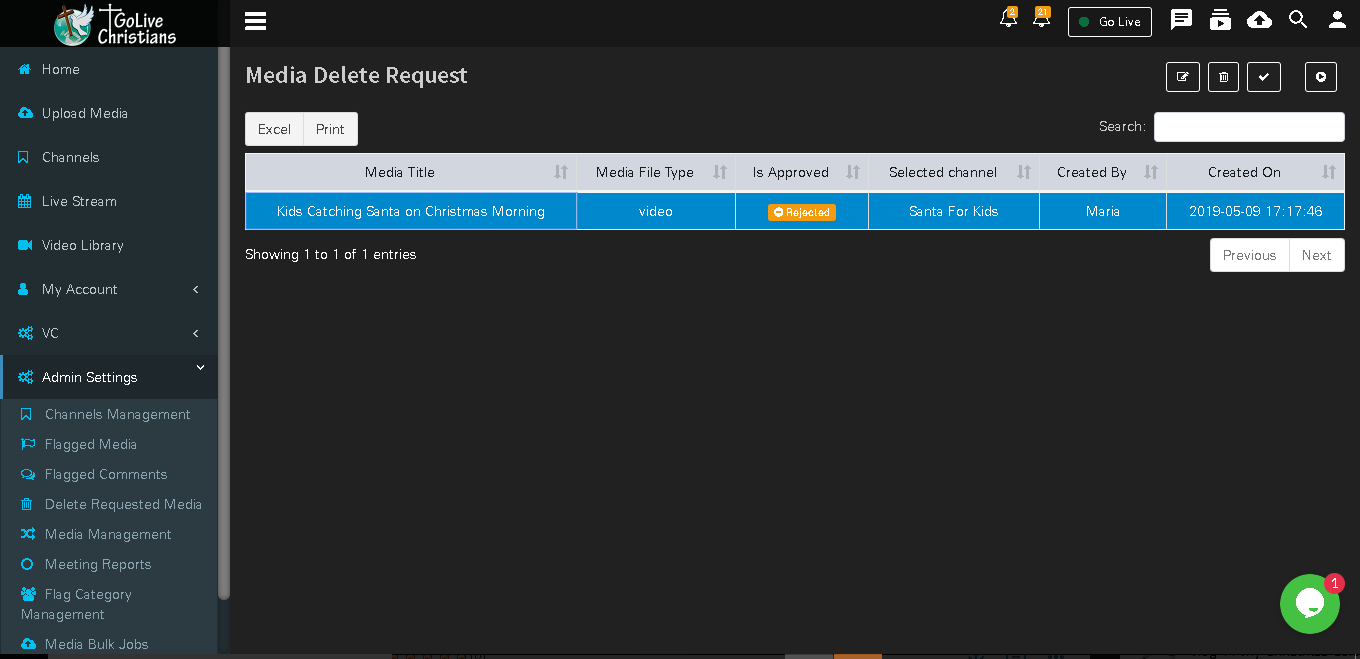Click the cloud upload icon in header
This screenshot has width=1360, height=659.
1259,20
